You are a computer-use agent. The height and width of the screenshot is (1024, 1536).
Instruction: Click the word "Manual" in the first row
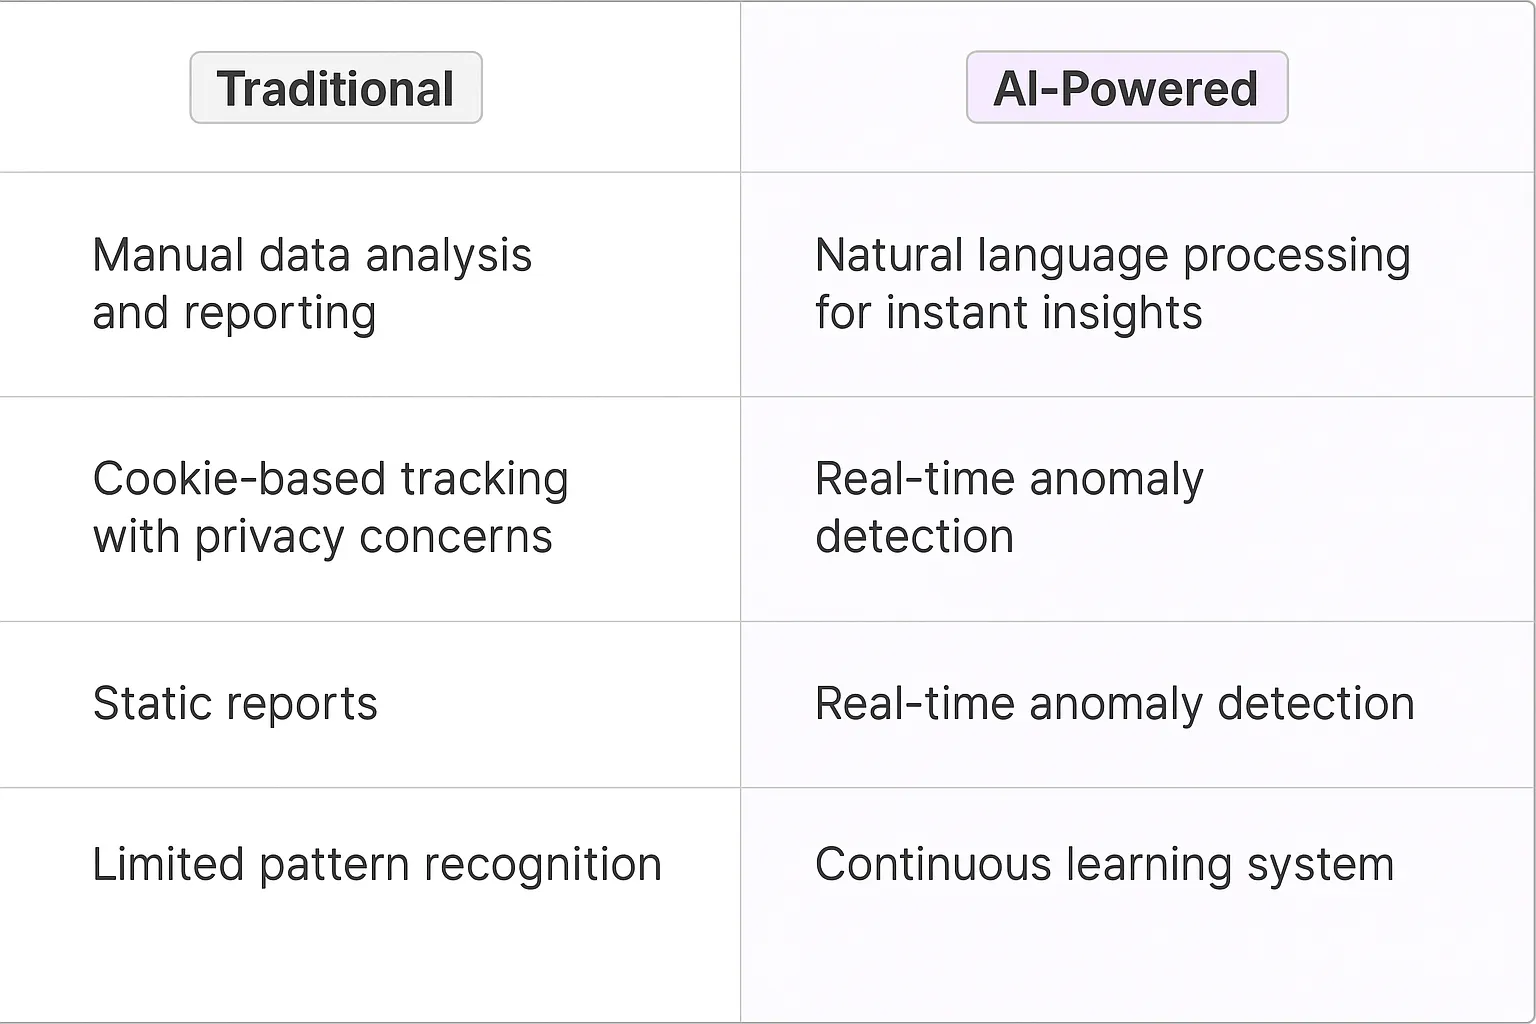point(167,256)
